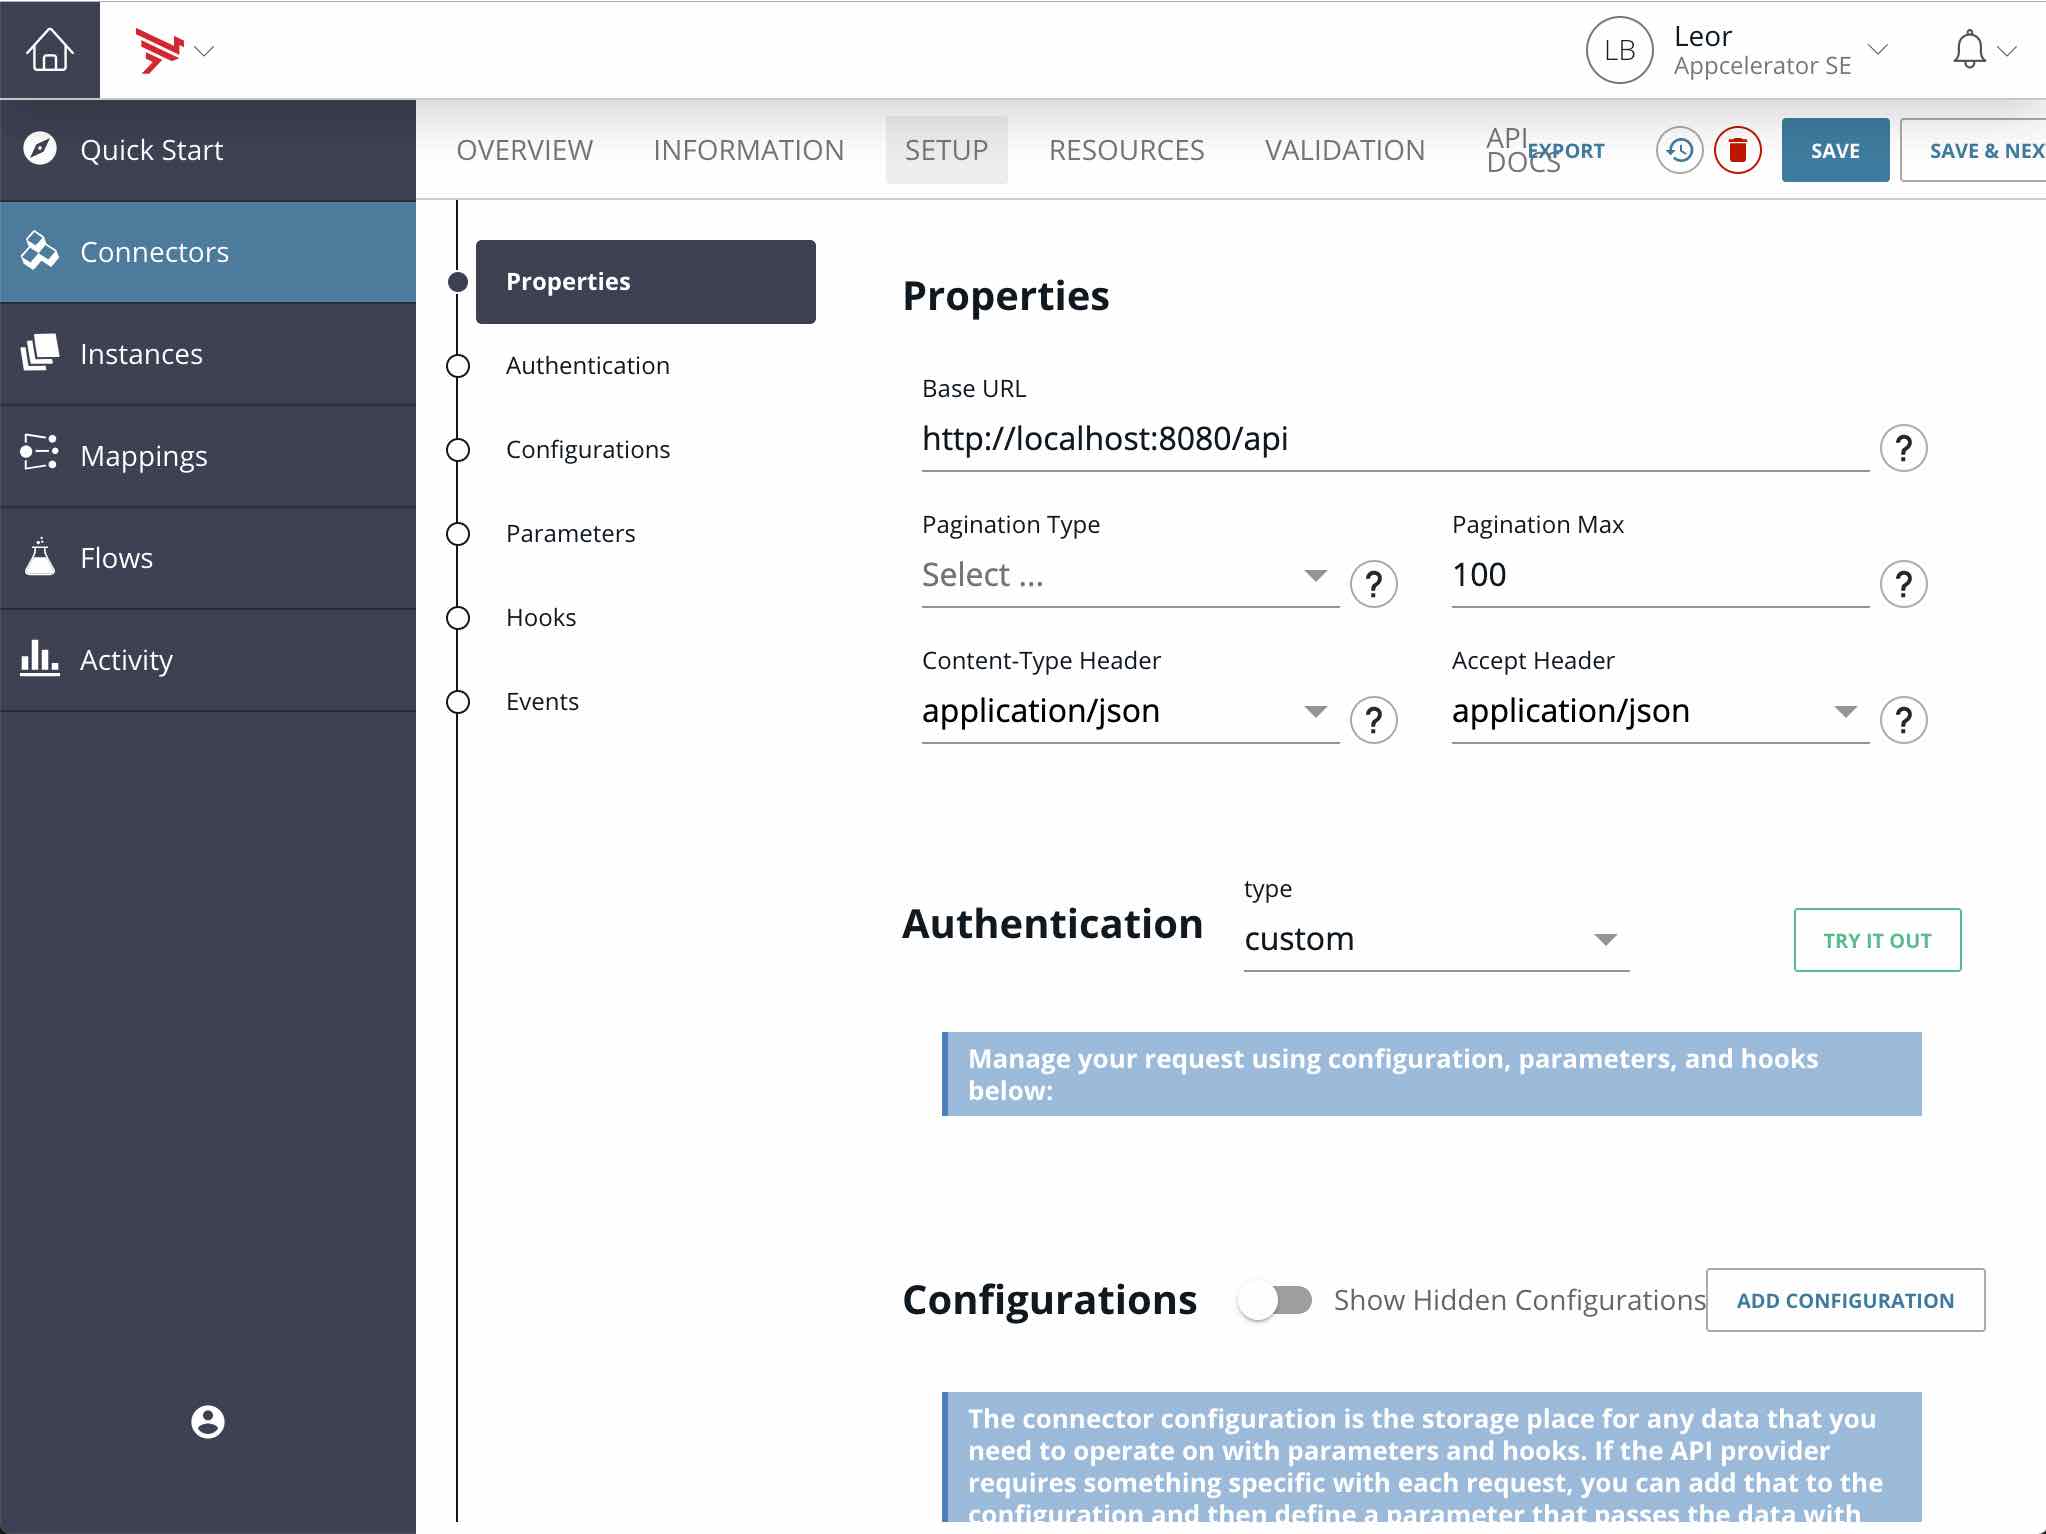Image resolution: width=2046 pixels, height=1534 pixels.
Task: Jump to the Parameters step
Action: coord(571,534)
